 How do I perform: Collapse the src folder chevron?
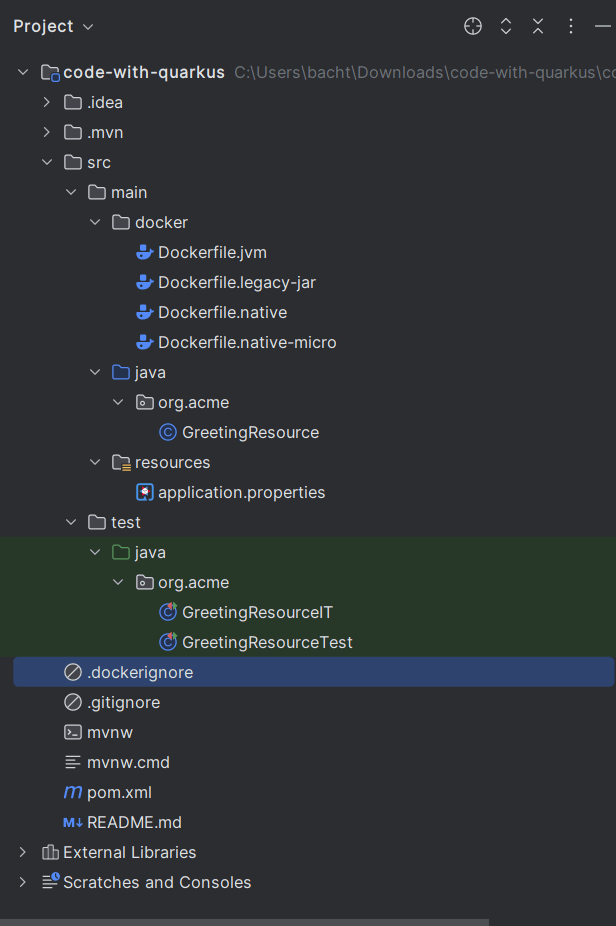47,162
